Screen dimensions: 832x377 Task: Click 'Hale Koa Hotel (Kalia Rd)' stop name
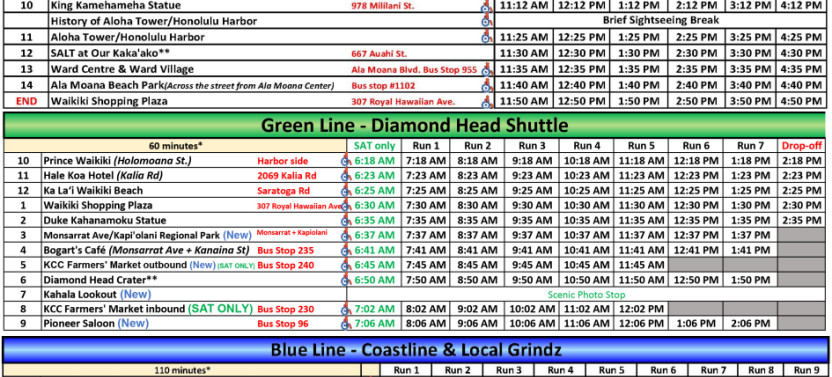(103, 176)
